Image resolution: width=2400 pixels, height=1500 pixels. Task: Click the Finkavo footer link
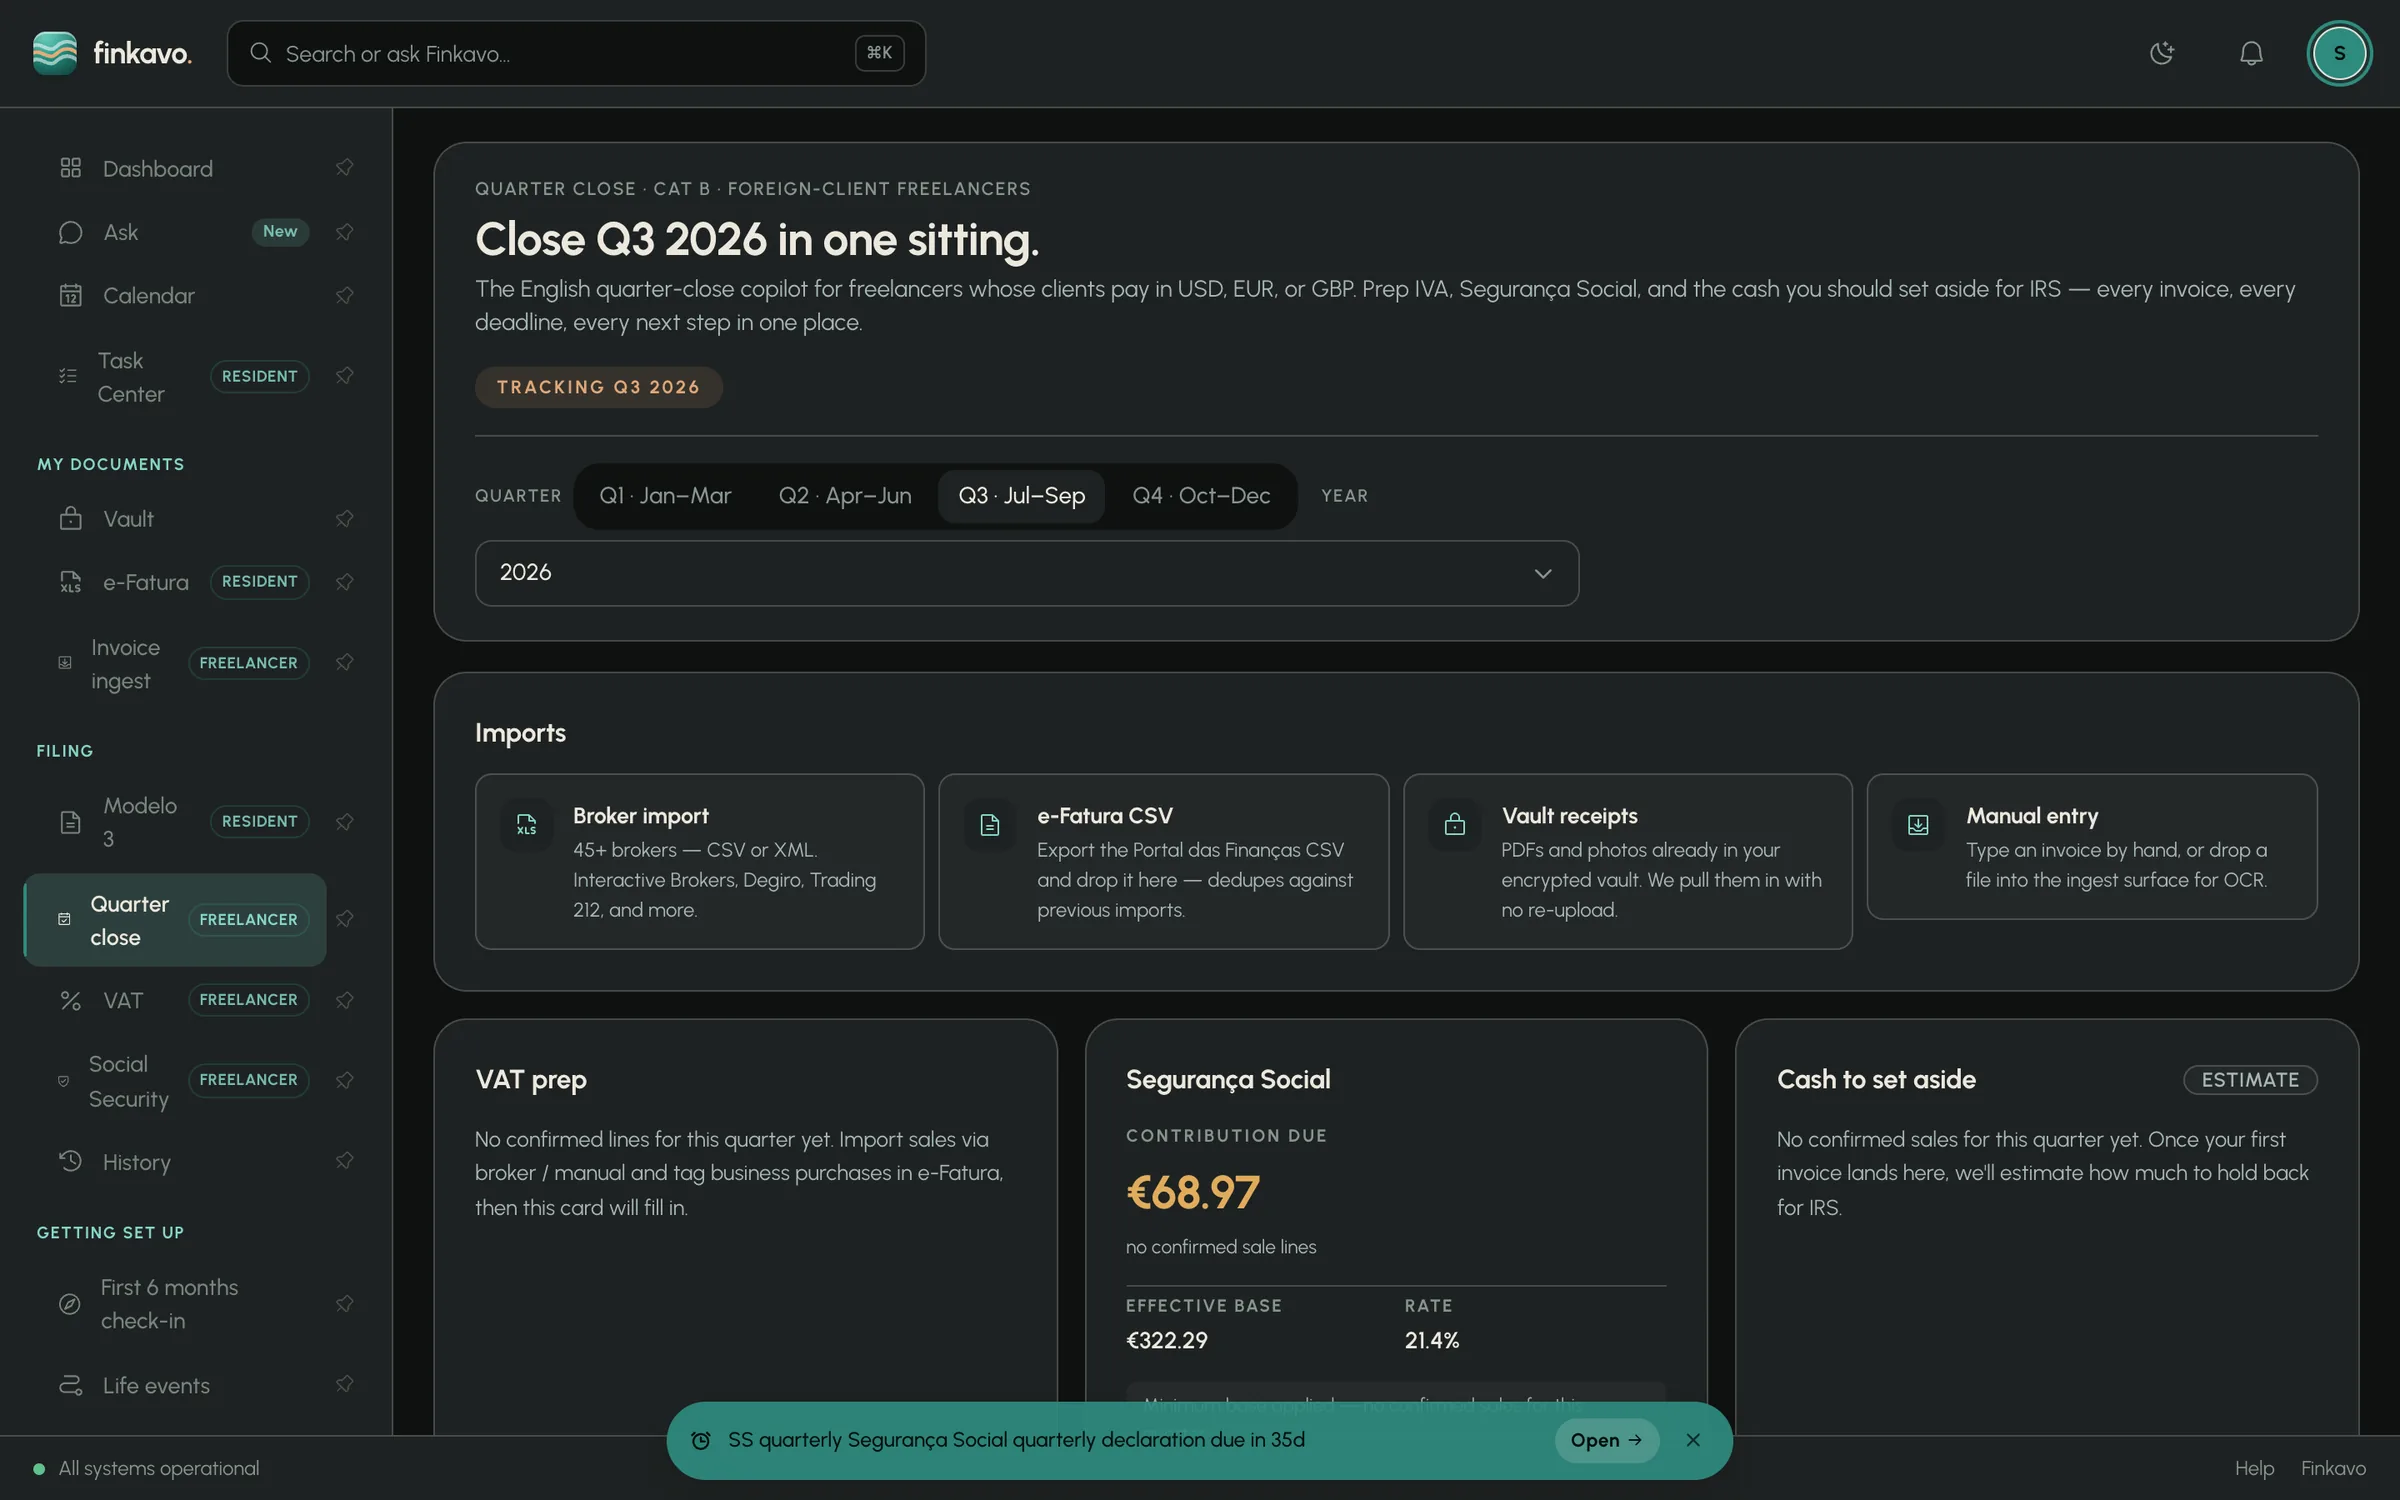(2333, 1468)
